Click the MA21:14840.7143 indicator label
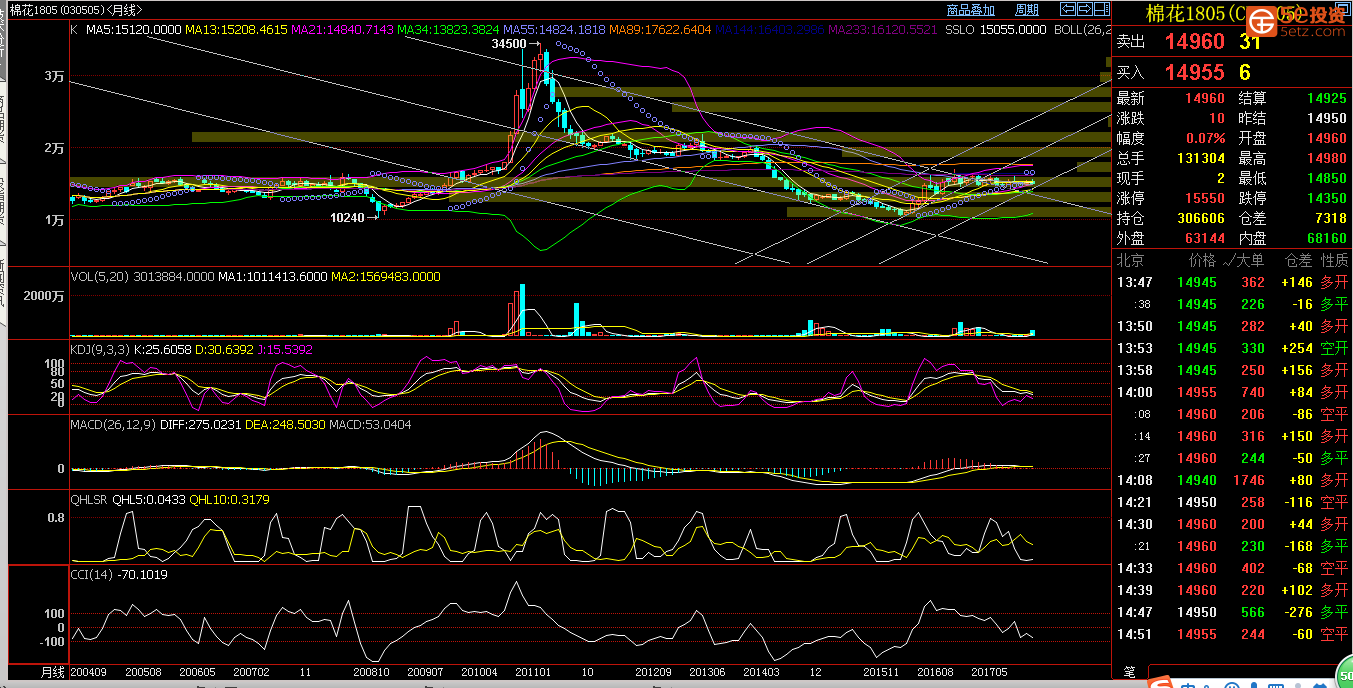Screen dimensions: 1353x688 coord(344,30)
